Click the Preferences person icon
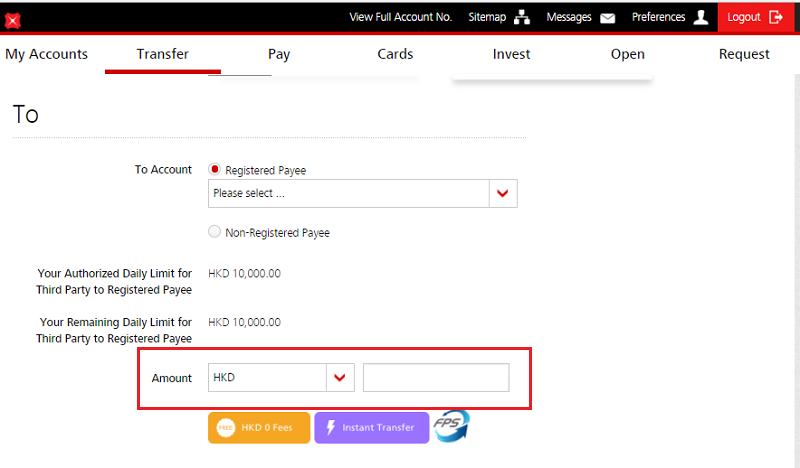 [x=701, y=17]
